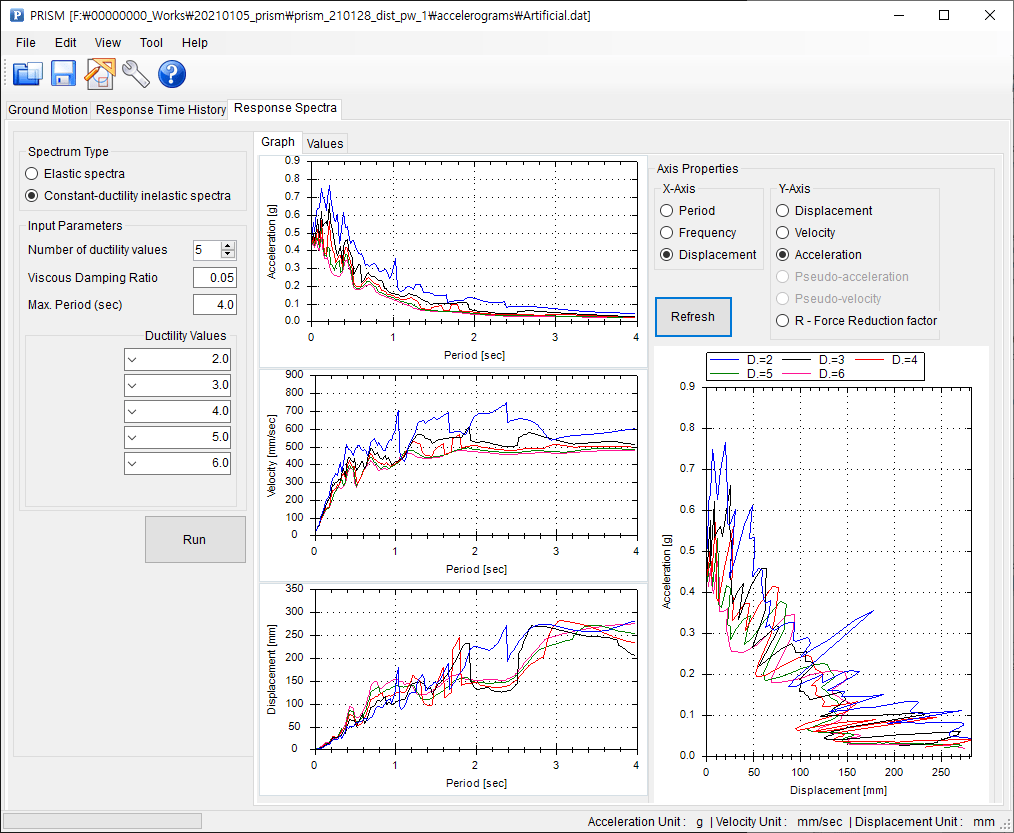Open an accelerogram file via the folder toolbar icon
This screenshot has width=1014, height=833.
27,73
